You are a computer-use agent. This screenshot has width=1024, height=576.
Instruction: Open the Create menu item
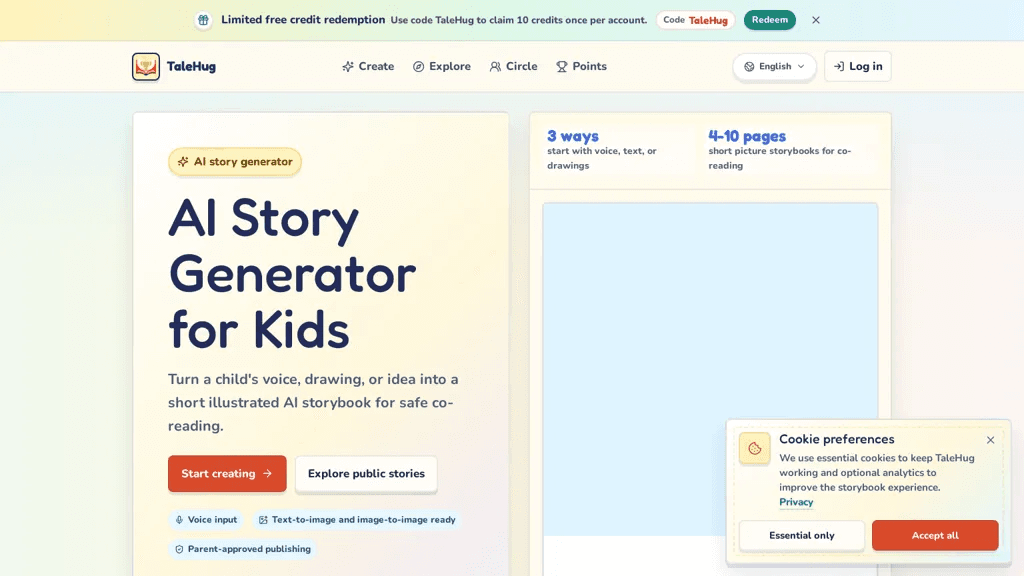pos(368,67)
